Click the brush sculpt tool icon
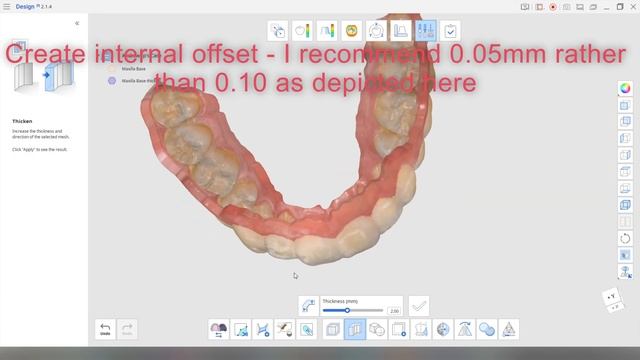Image resolution: width=640 pixels, height=360 pixels. point(284,329)
